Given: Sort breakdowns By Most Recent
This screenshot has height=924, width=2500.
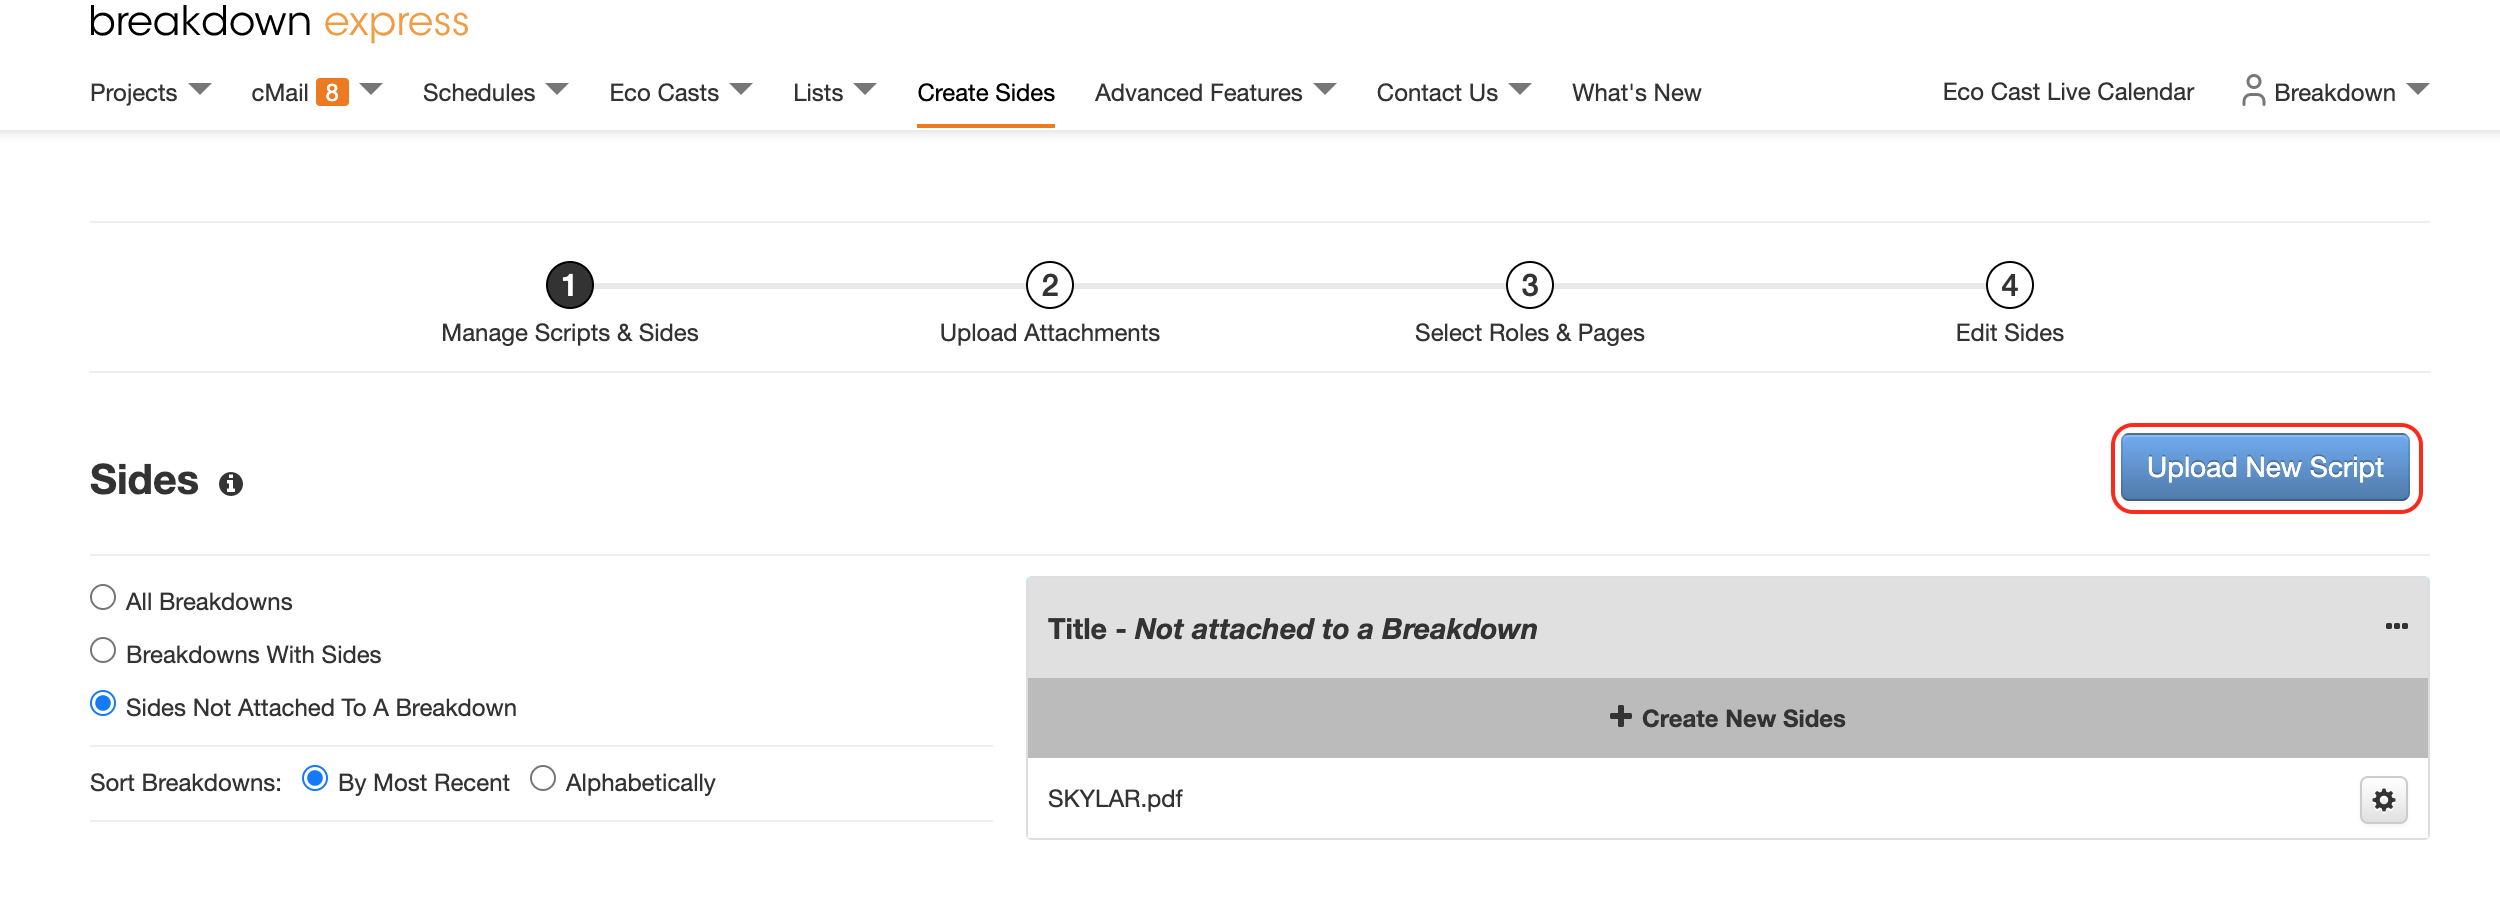Looking at the screenshot, I should (x=315, y=779).
